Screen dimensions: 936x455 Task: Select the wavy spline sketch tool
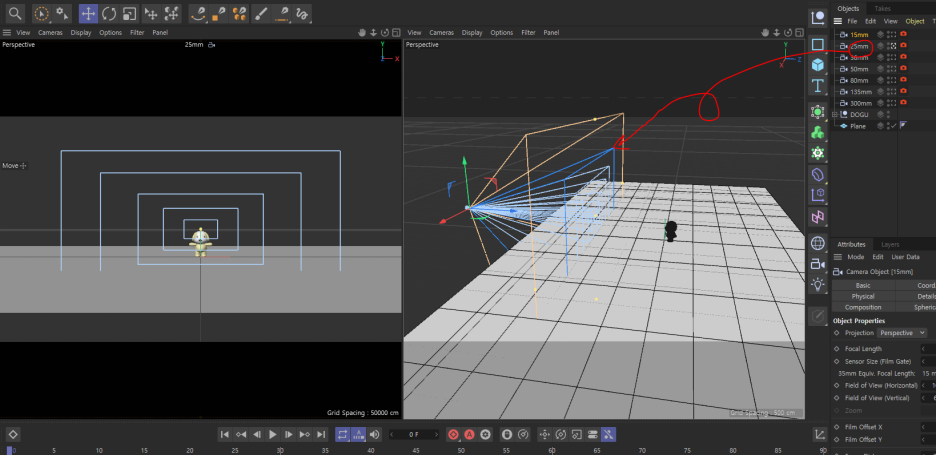pyautogui.click(x=303, y=13)
